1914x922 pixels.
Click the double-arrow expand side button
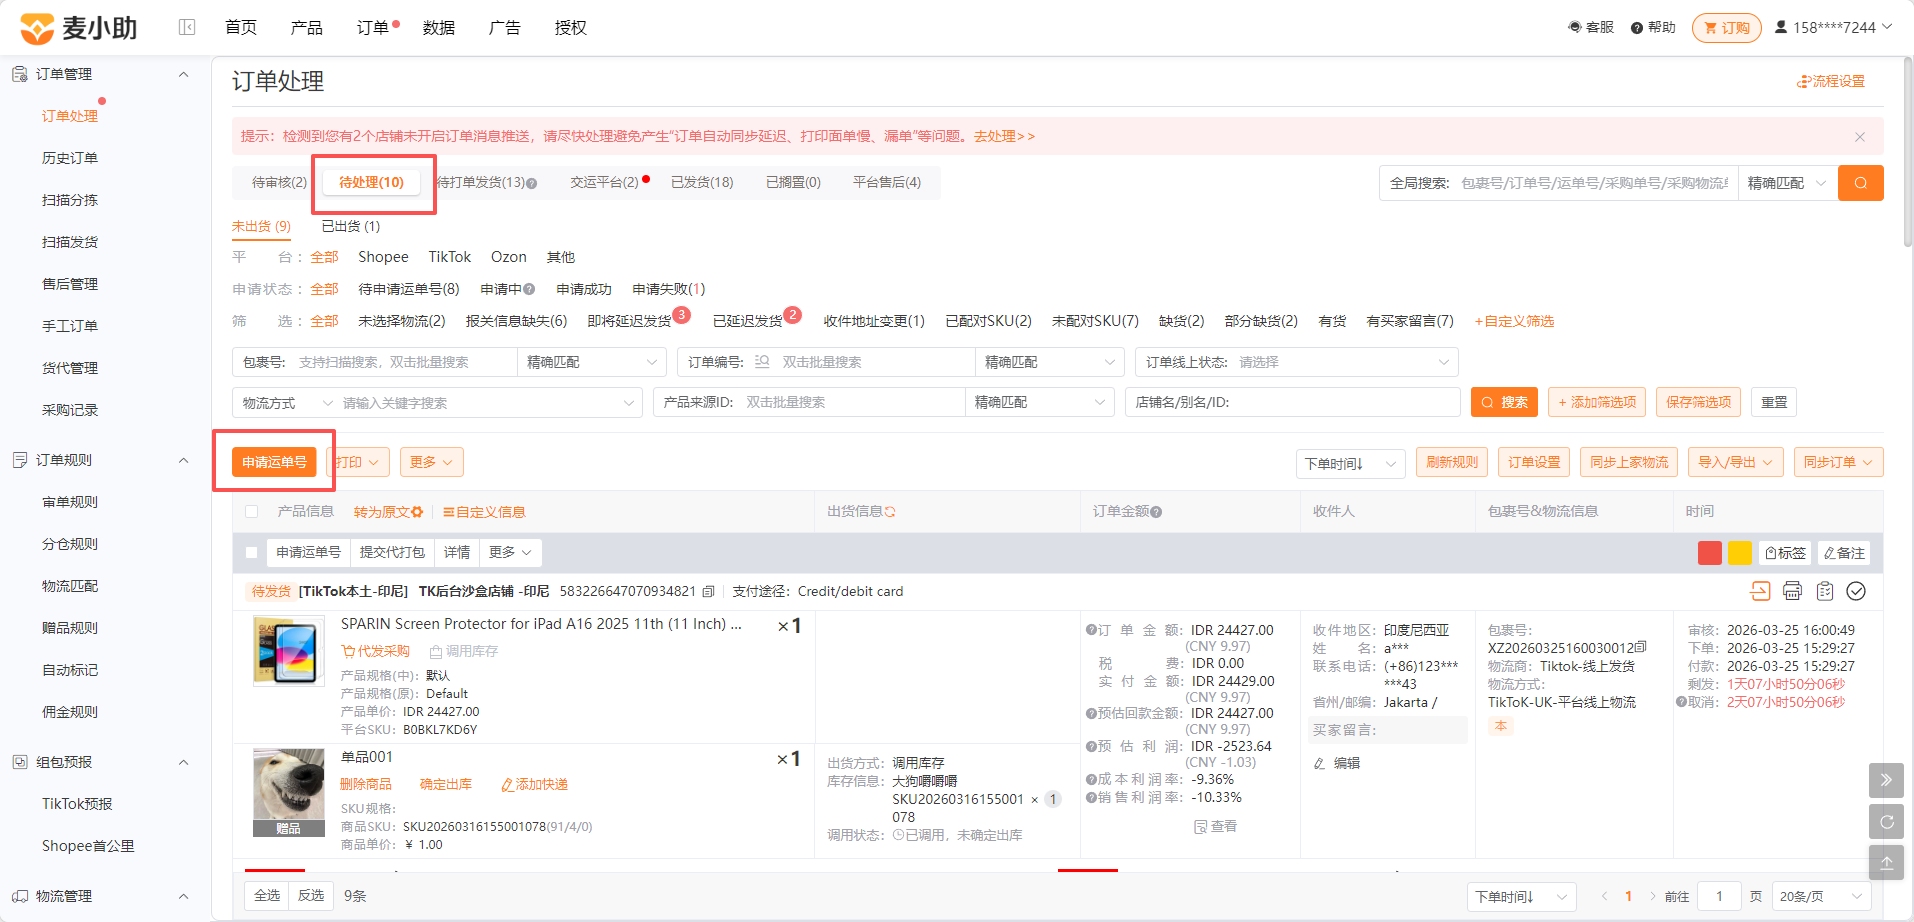1886,780
